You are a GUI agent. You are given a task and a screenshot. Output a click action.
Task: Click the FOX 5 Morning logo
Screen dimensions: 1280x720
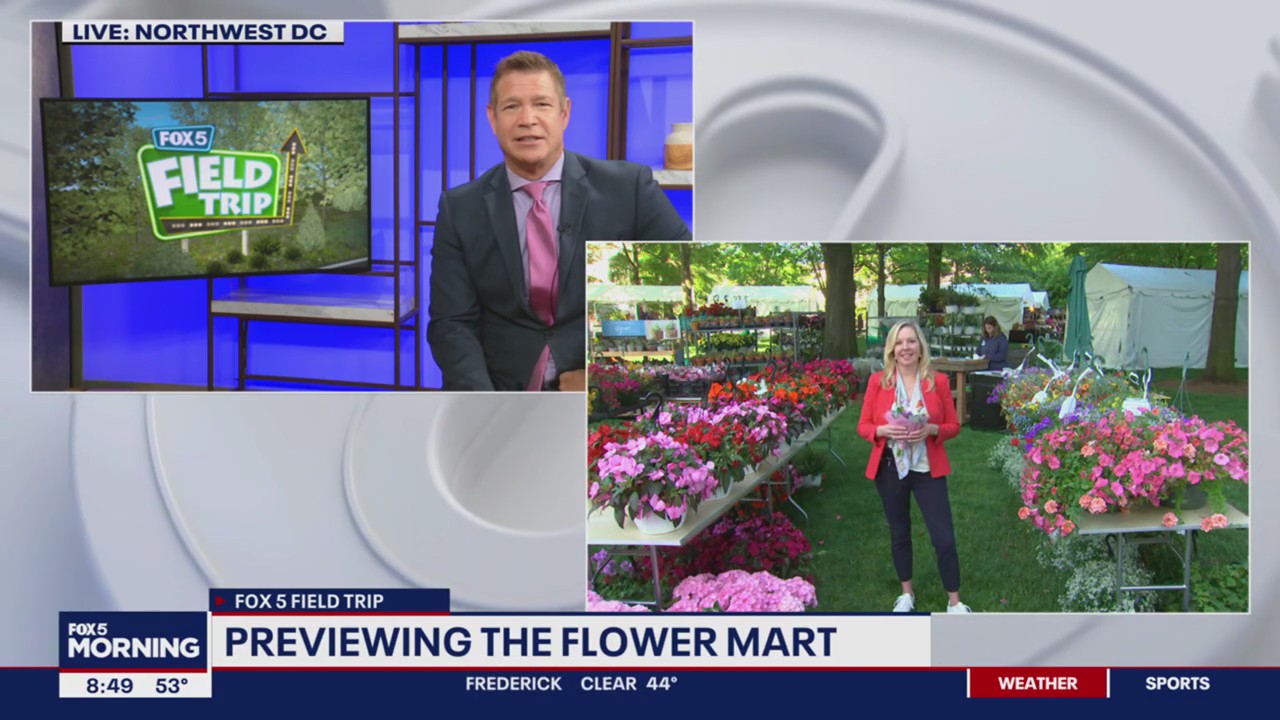(133, 641)
